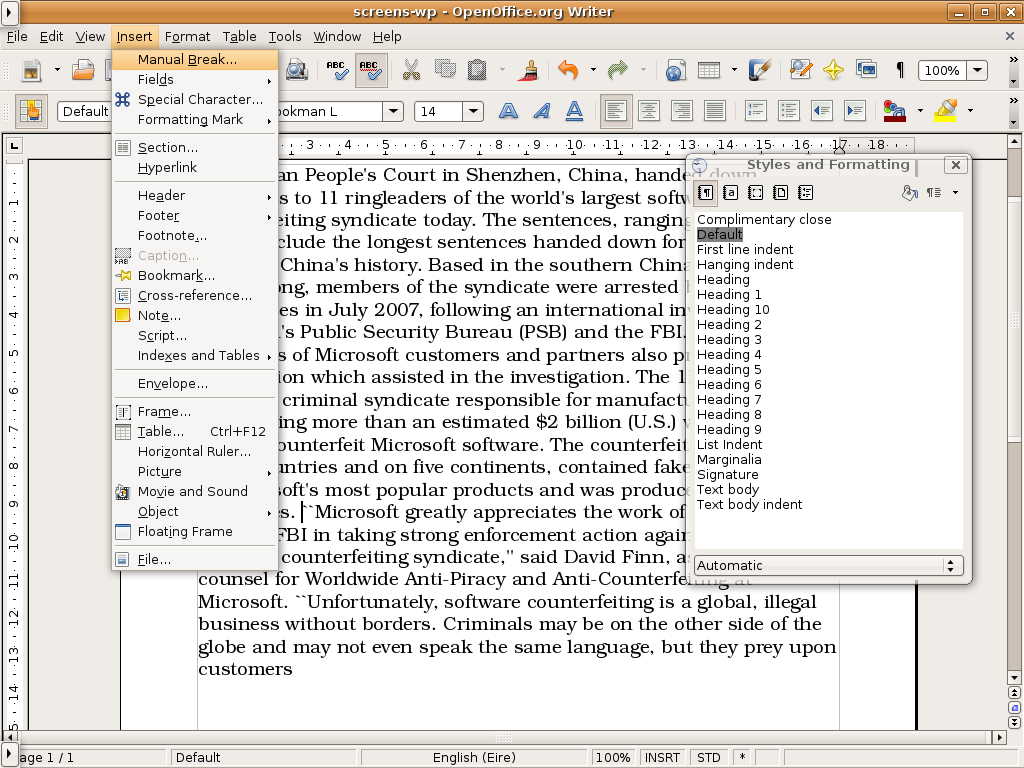Open the Indexes and Tables submenu
The width and height of the screenshot is (1024, 768).
pyautogui.click(x=195, y=356)
